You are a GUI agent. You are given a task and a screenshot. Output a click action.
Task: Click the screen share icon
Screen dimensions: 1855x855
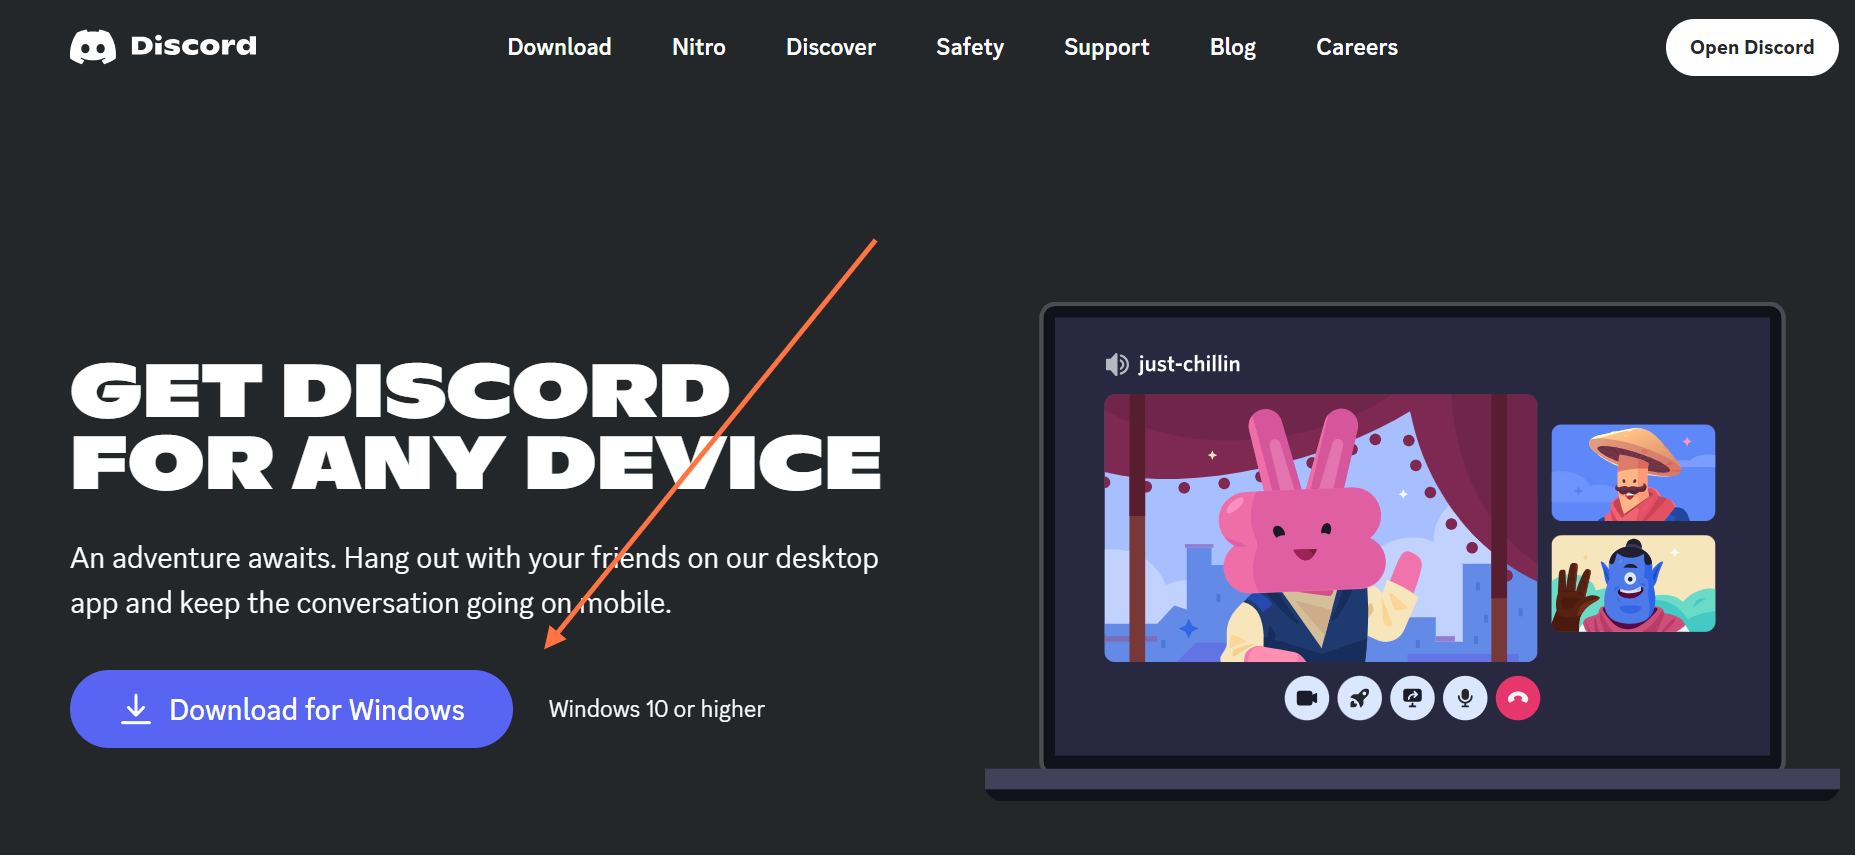click(x=1412, y=698)
